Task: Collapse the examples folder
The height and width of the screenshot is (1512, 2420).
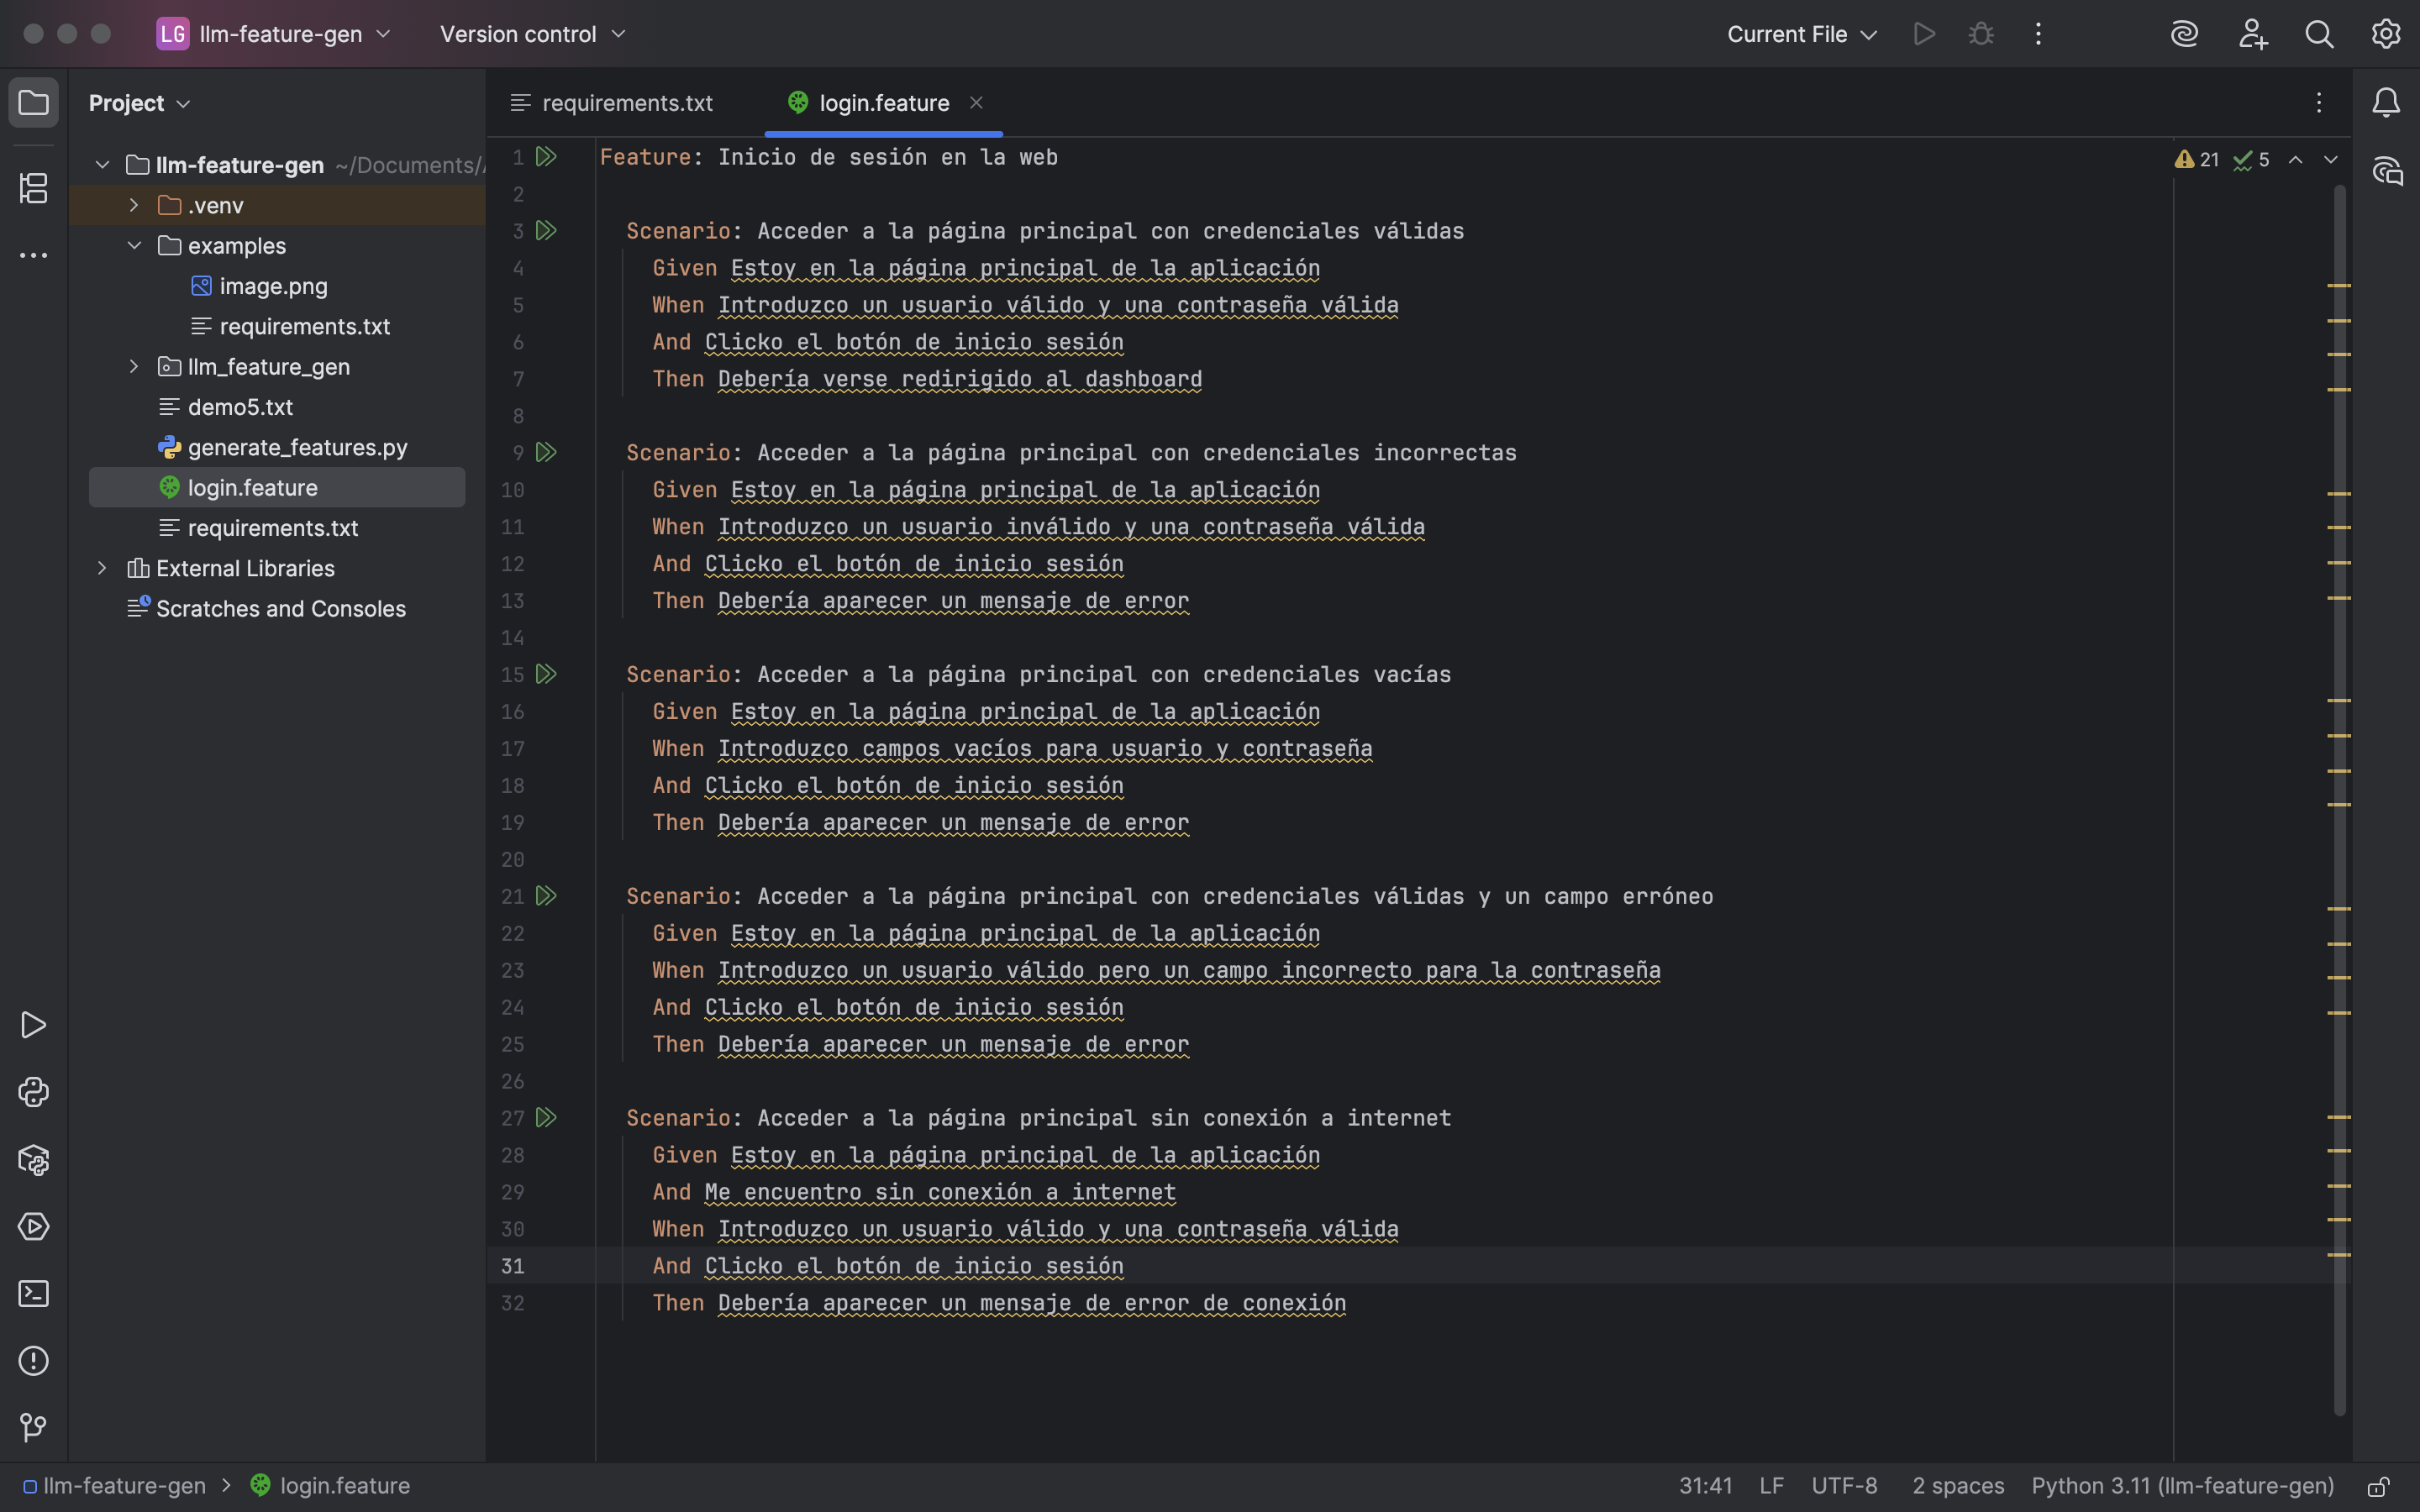Action: (134, 246)
